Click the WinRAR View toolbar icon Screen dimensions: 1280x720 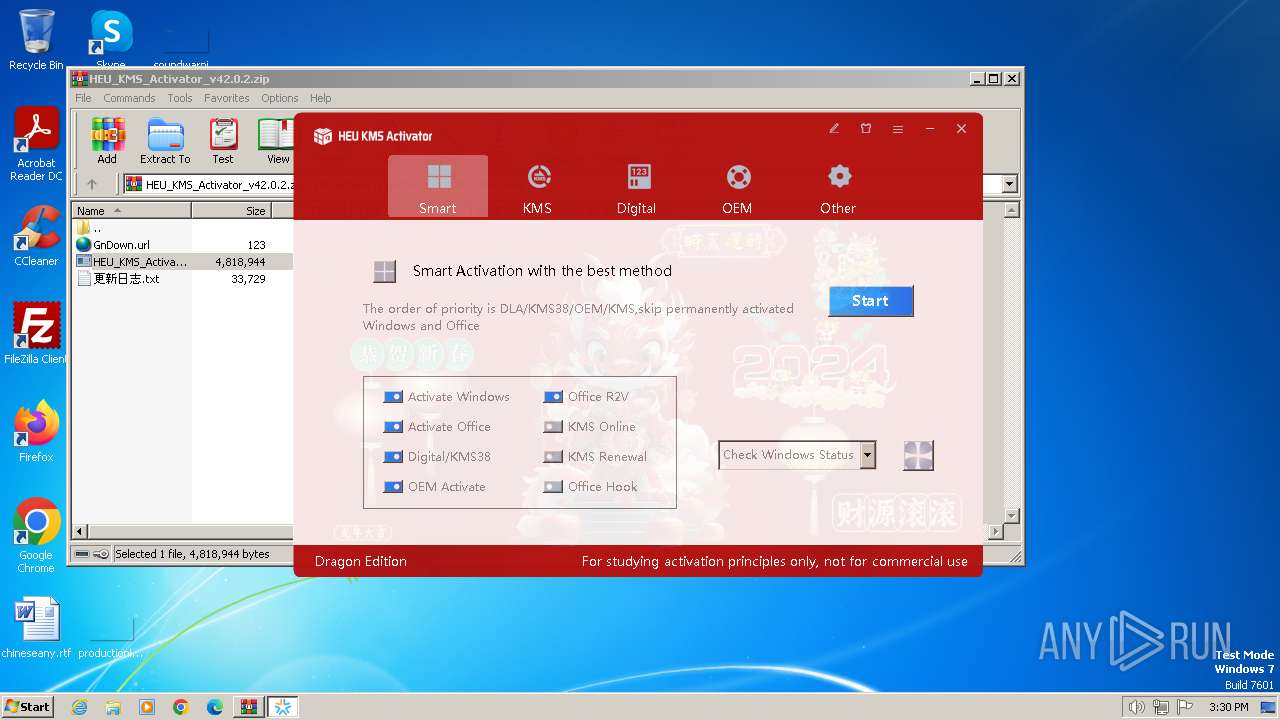[x=276, y=141]
